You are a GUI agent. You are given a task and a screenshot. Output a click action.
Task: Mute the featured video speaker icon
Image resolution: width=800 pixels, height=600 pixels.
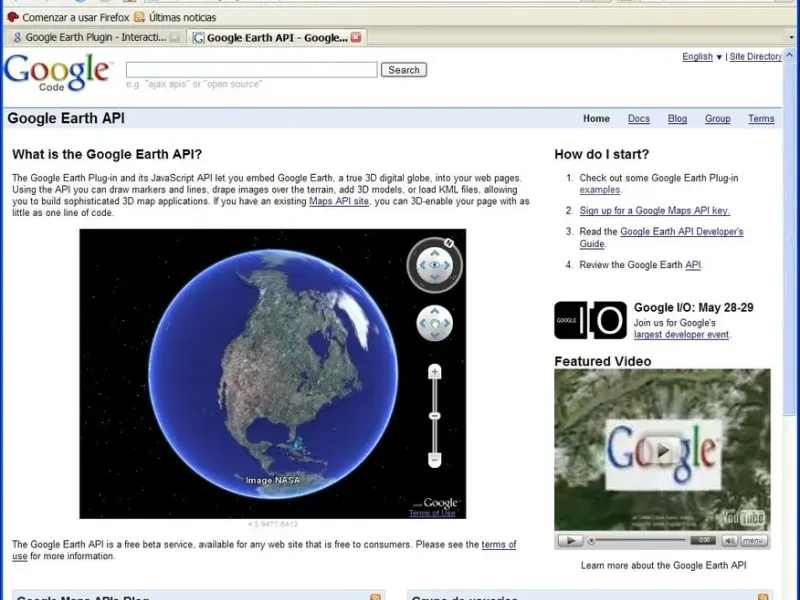(731, 540)
